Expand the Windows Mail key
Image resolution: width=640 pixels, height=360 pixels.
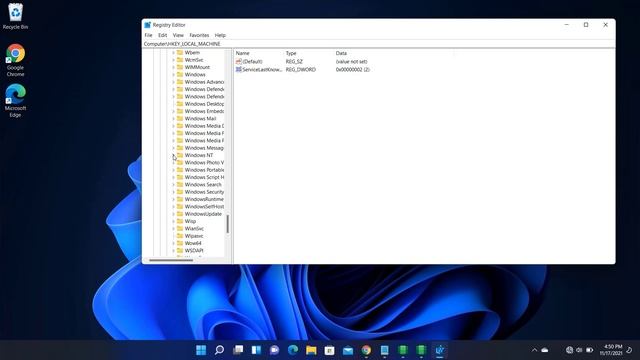coord(173,119)
